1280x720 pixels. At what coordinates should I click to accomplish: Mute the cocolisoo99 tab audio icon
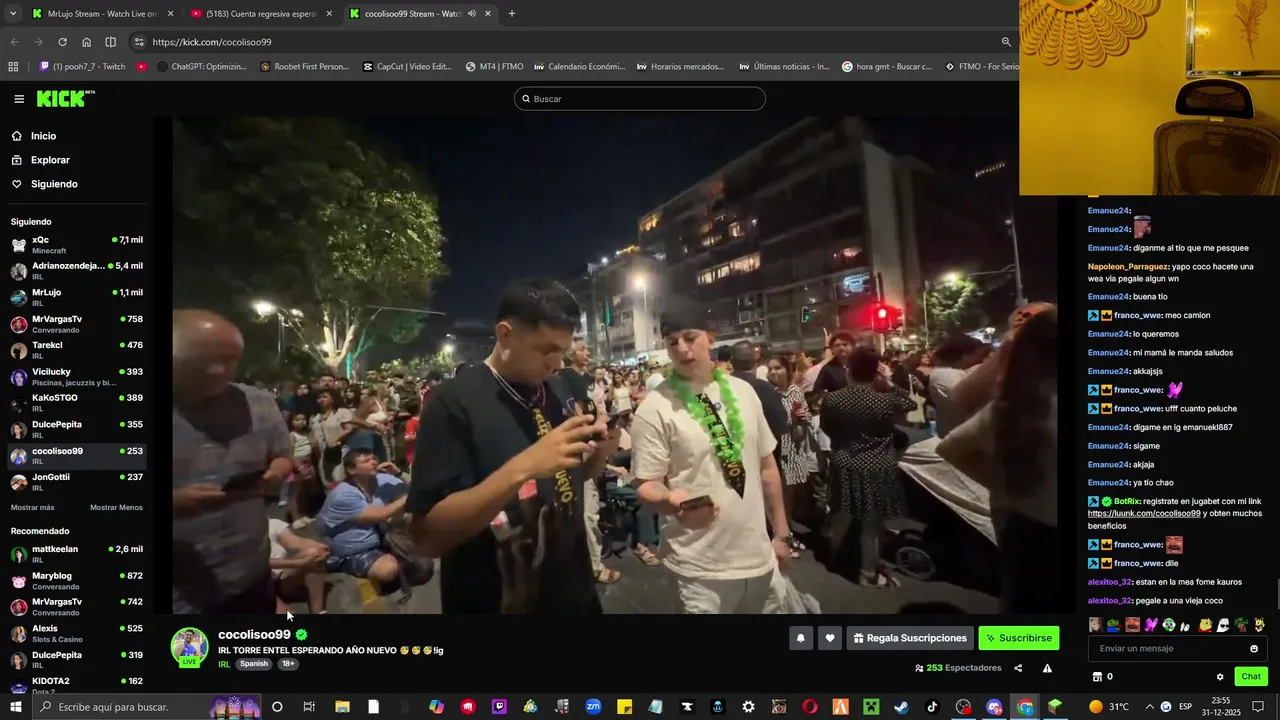[x=471, y=14]
